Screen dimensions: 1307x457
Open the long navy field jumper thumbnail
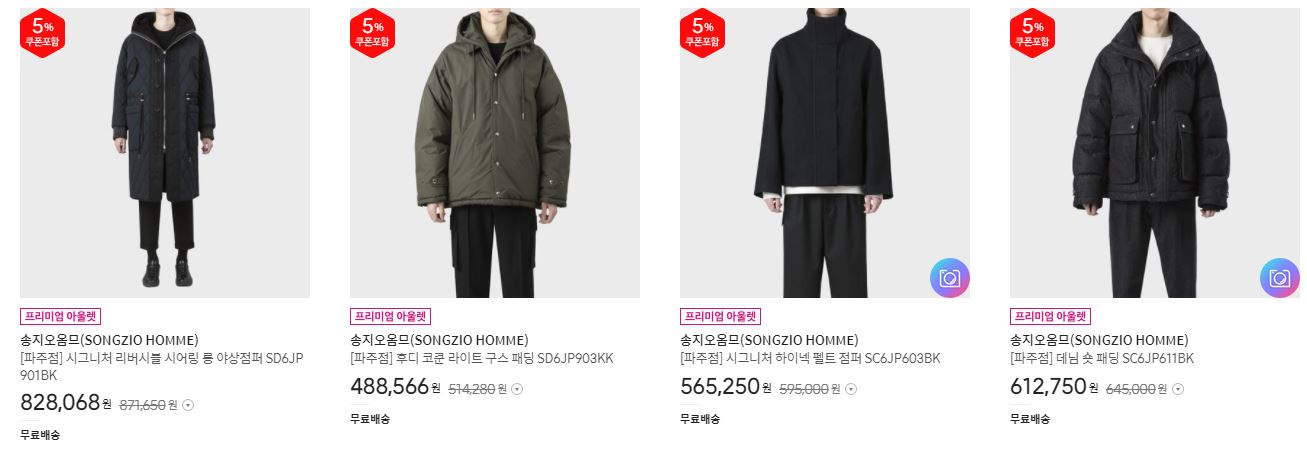click(165, 153)
